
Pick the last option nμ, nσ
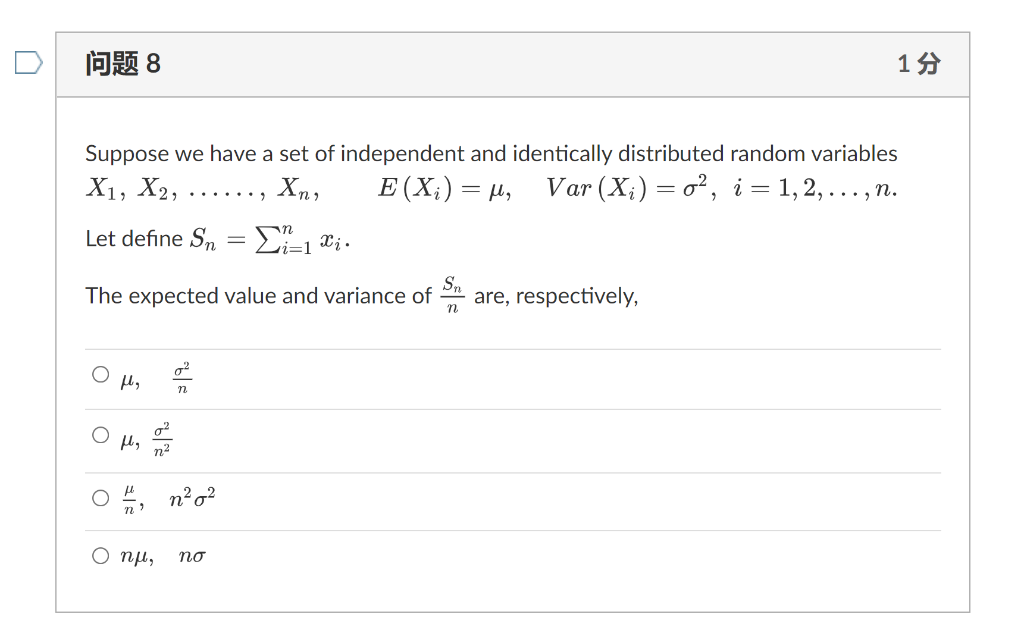click(101, 555)
